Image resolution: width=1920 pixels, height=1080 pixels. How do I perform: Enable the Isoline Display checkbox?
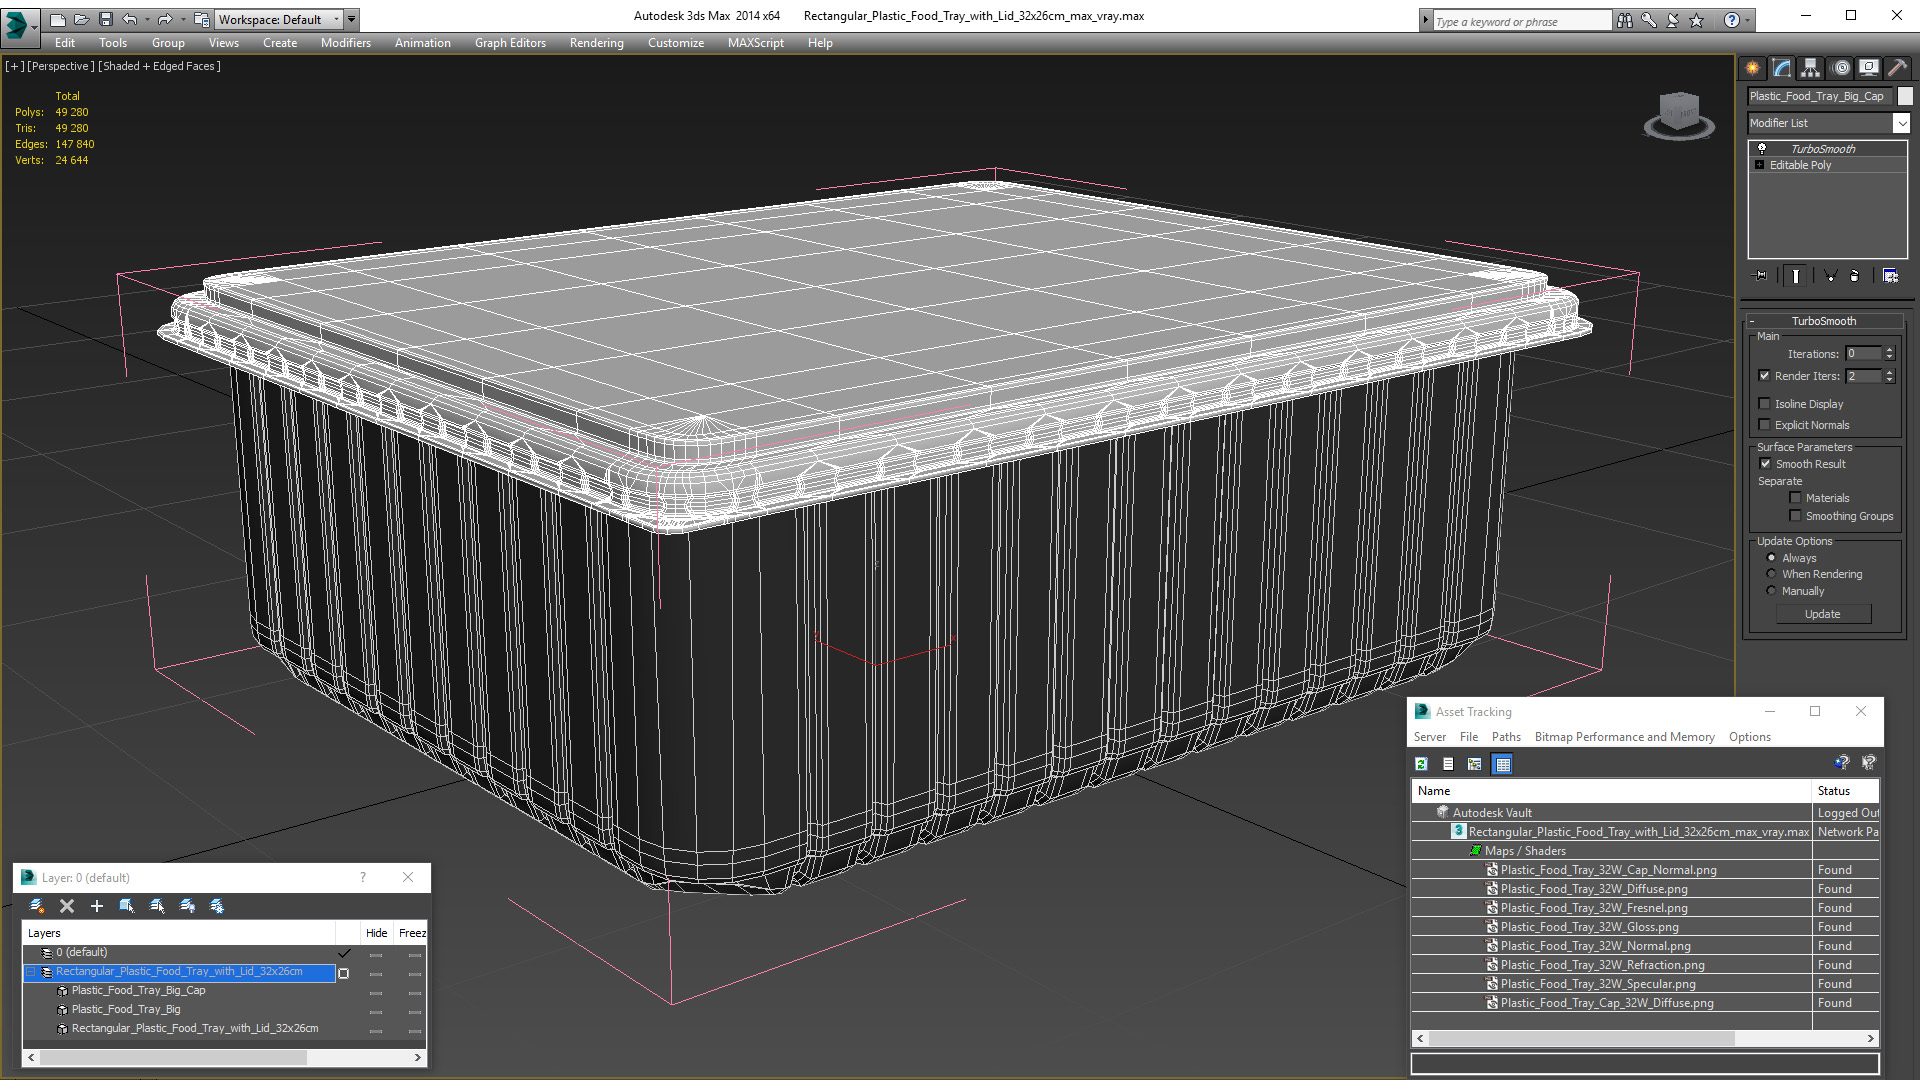1765,404
